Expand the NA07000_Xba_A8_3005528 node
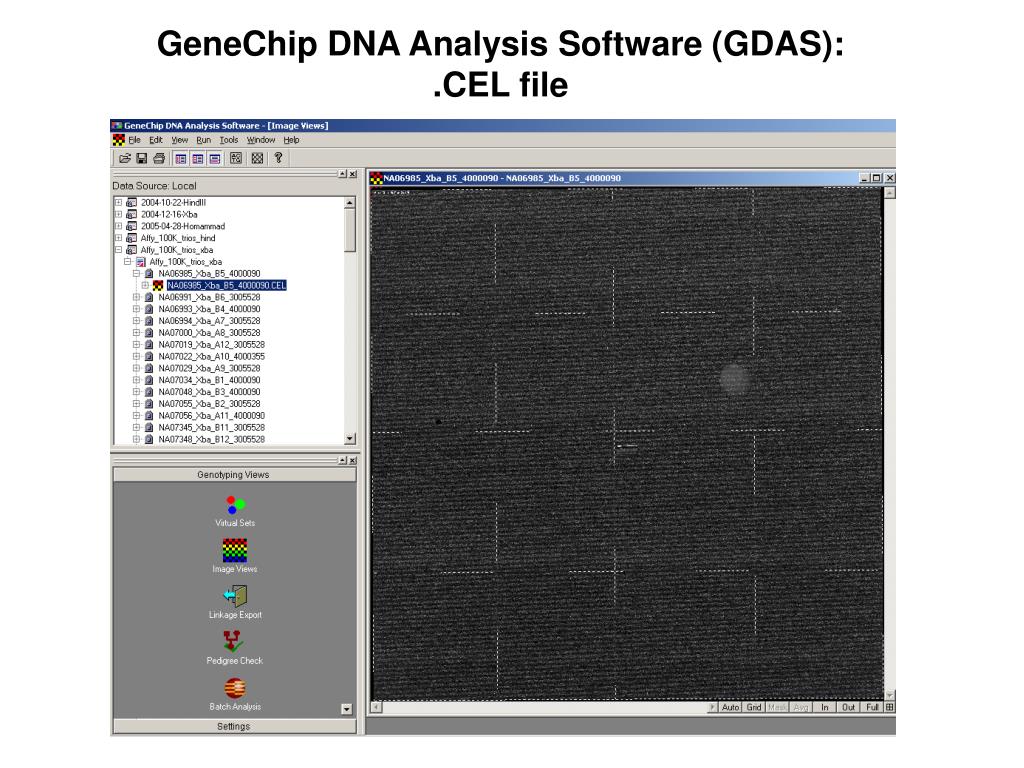 click(x=136, y=332)
